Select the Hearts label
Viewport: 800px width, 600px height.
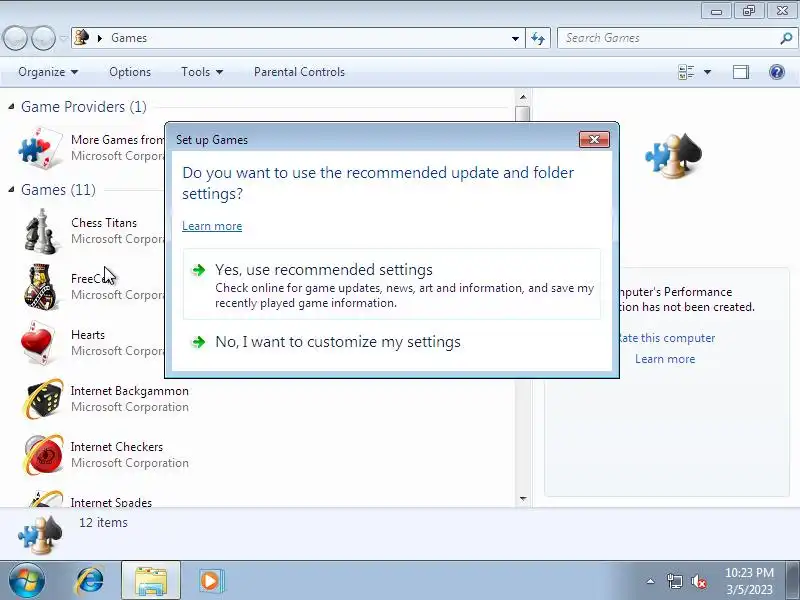[x=88, y=335]
